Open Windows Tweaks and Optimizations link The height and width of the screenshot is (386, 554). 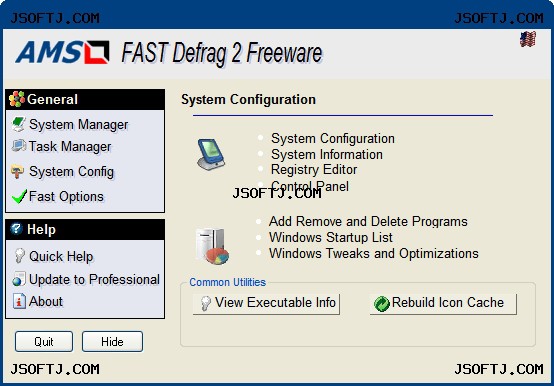pos(374,253)
